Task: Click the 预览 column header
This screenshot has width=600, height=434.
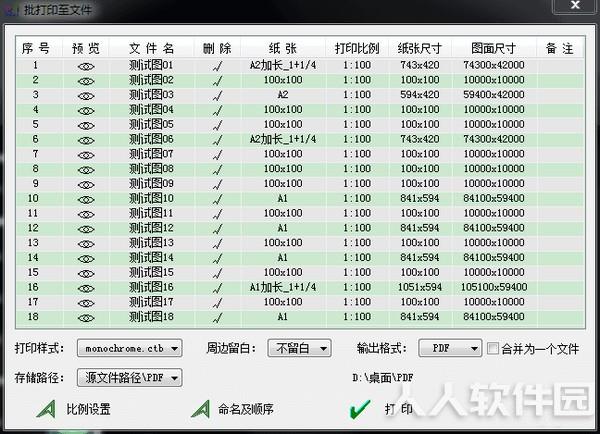Action: pyautogui.click(x=86, y=48)
